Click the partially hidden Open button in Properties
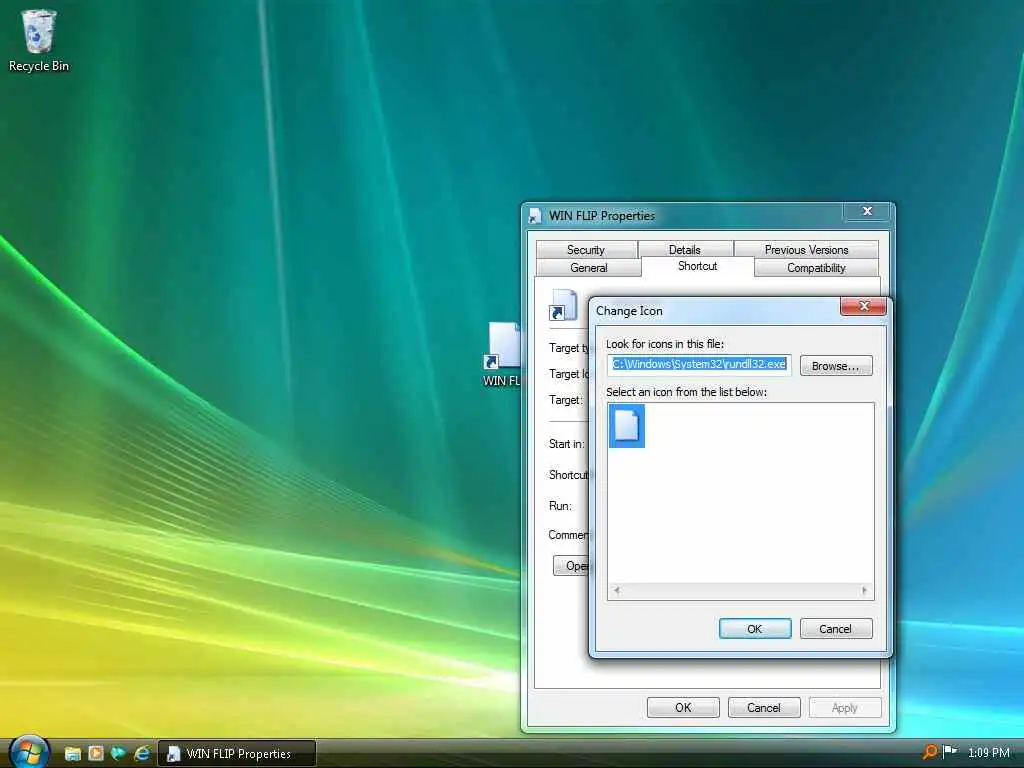 tap(571, 566)
